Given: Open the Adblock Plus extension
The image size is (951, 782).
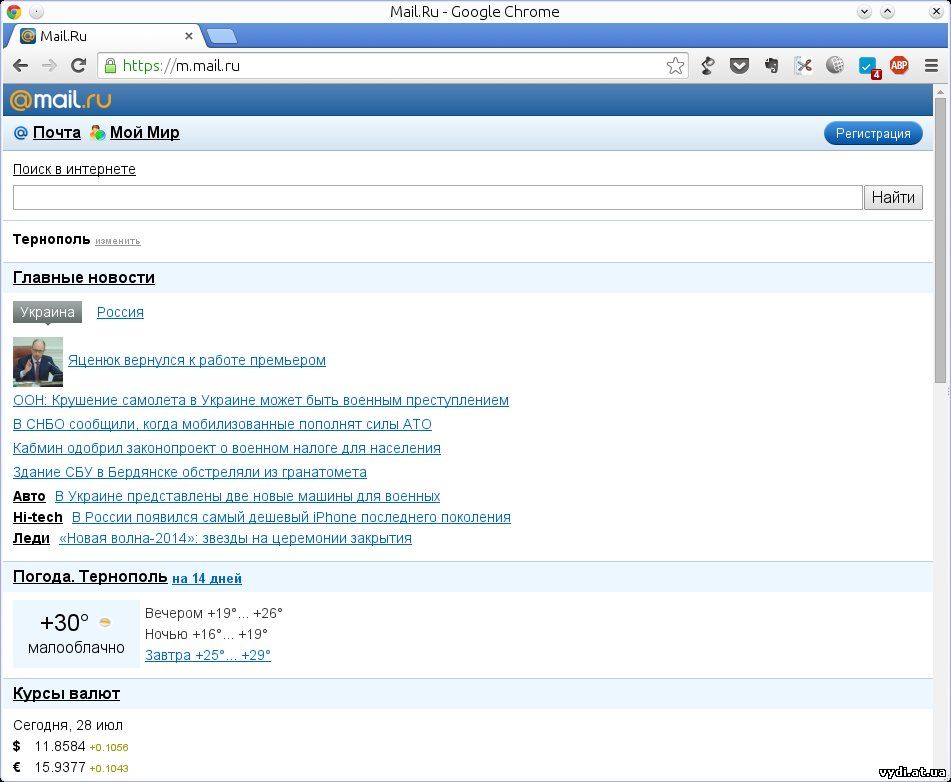Looking at the screenshot, I should [x=899, y=65].
